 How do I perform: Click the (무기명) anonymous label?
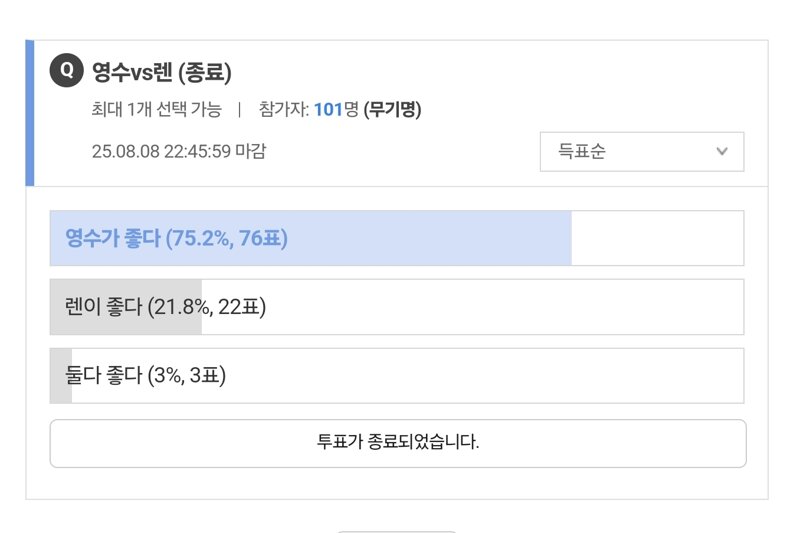tap(392, 110)
